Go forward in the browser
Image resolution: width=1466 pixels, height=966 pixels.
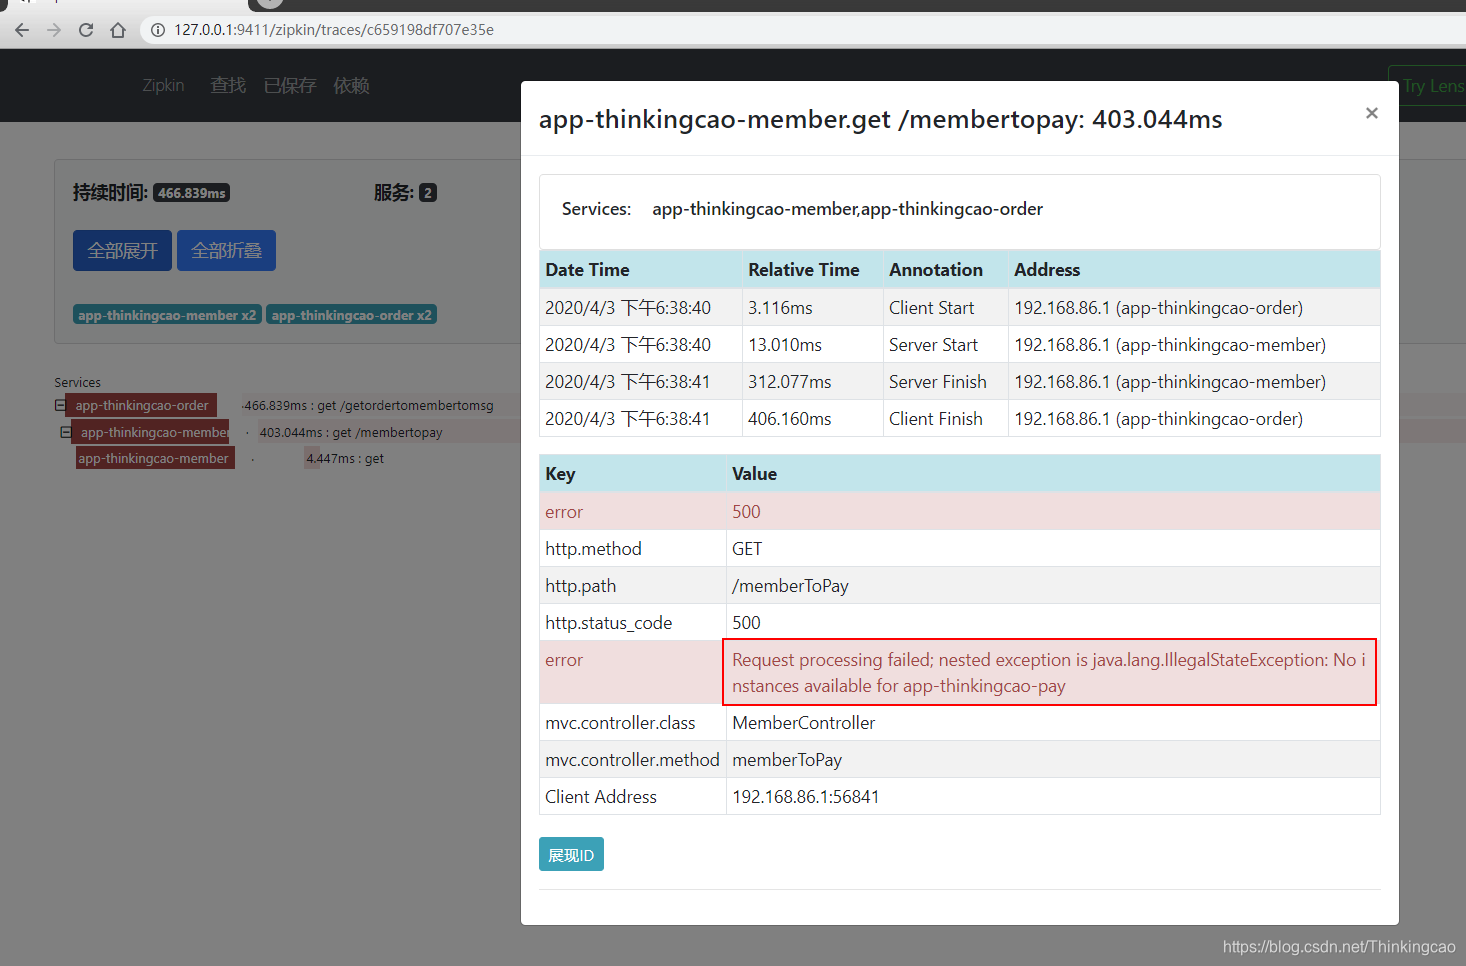coord(54,30)
